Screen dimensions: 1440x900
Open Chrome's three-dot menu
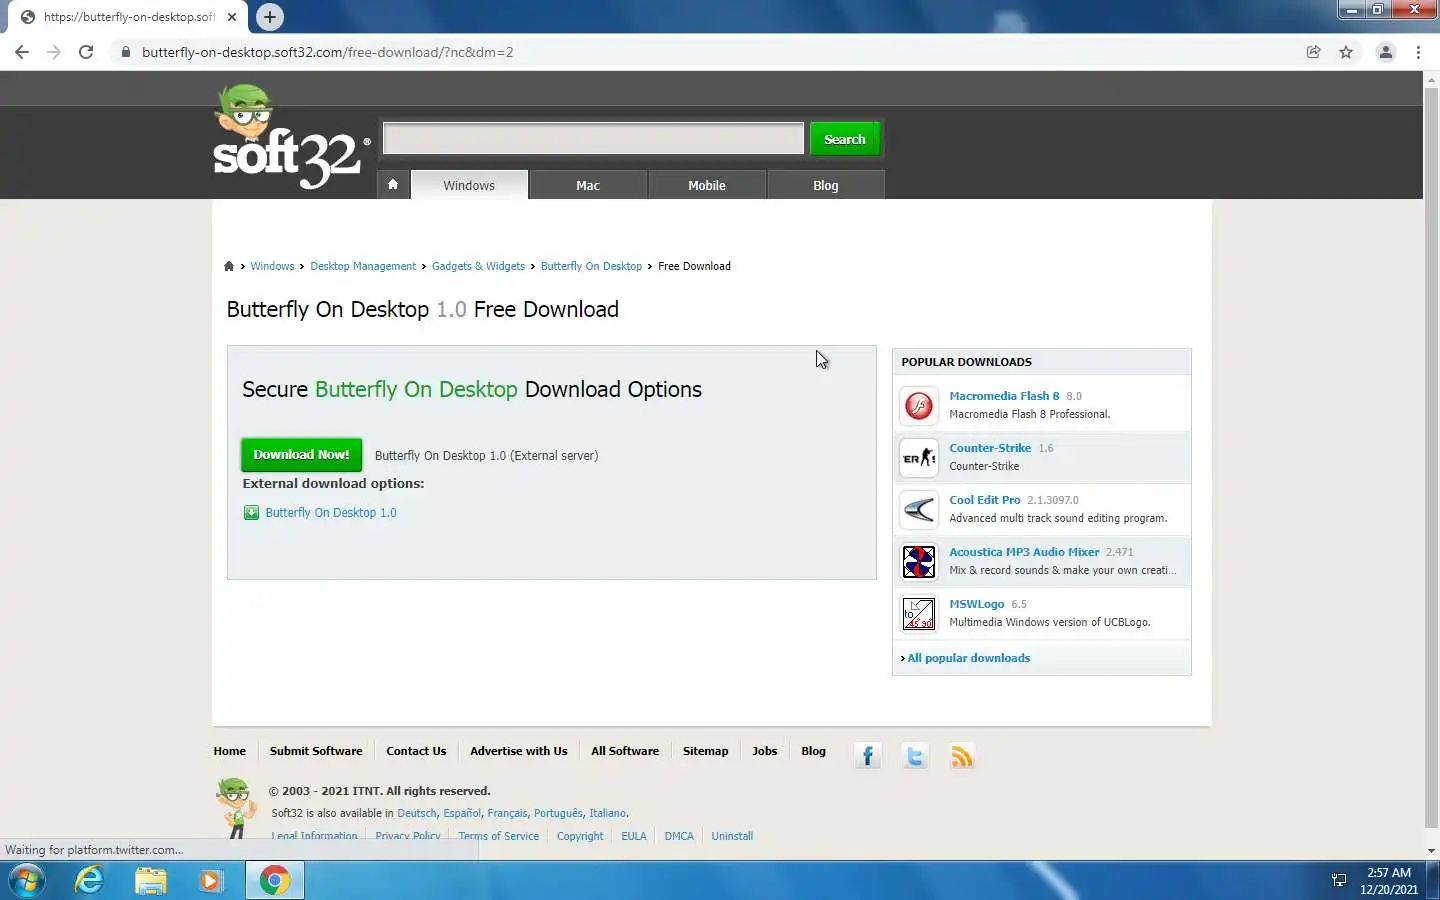(1418, 52)
